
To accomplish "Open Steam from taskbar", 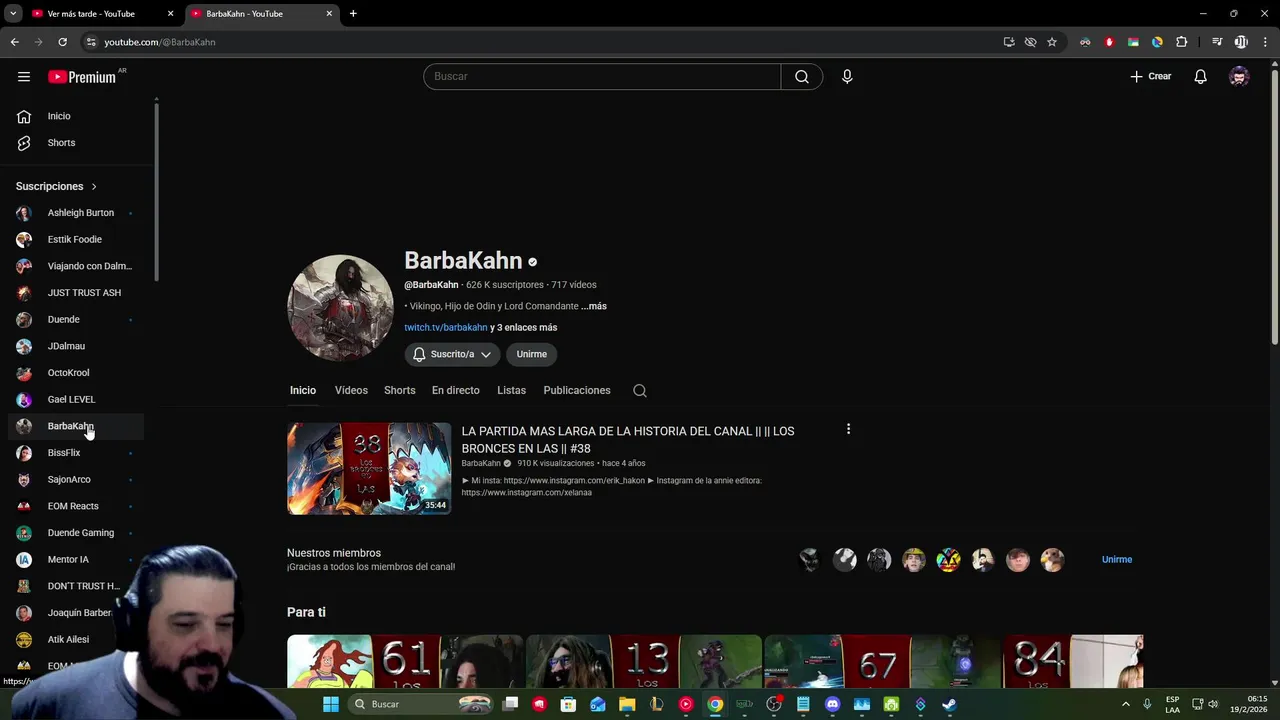I will point(949,704).
